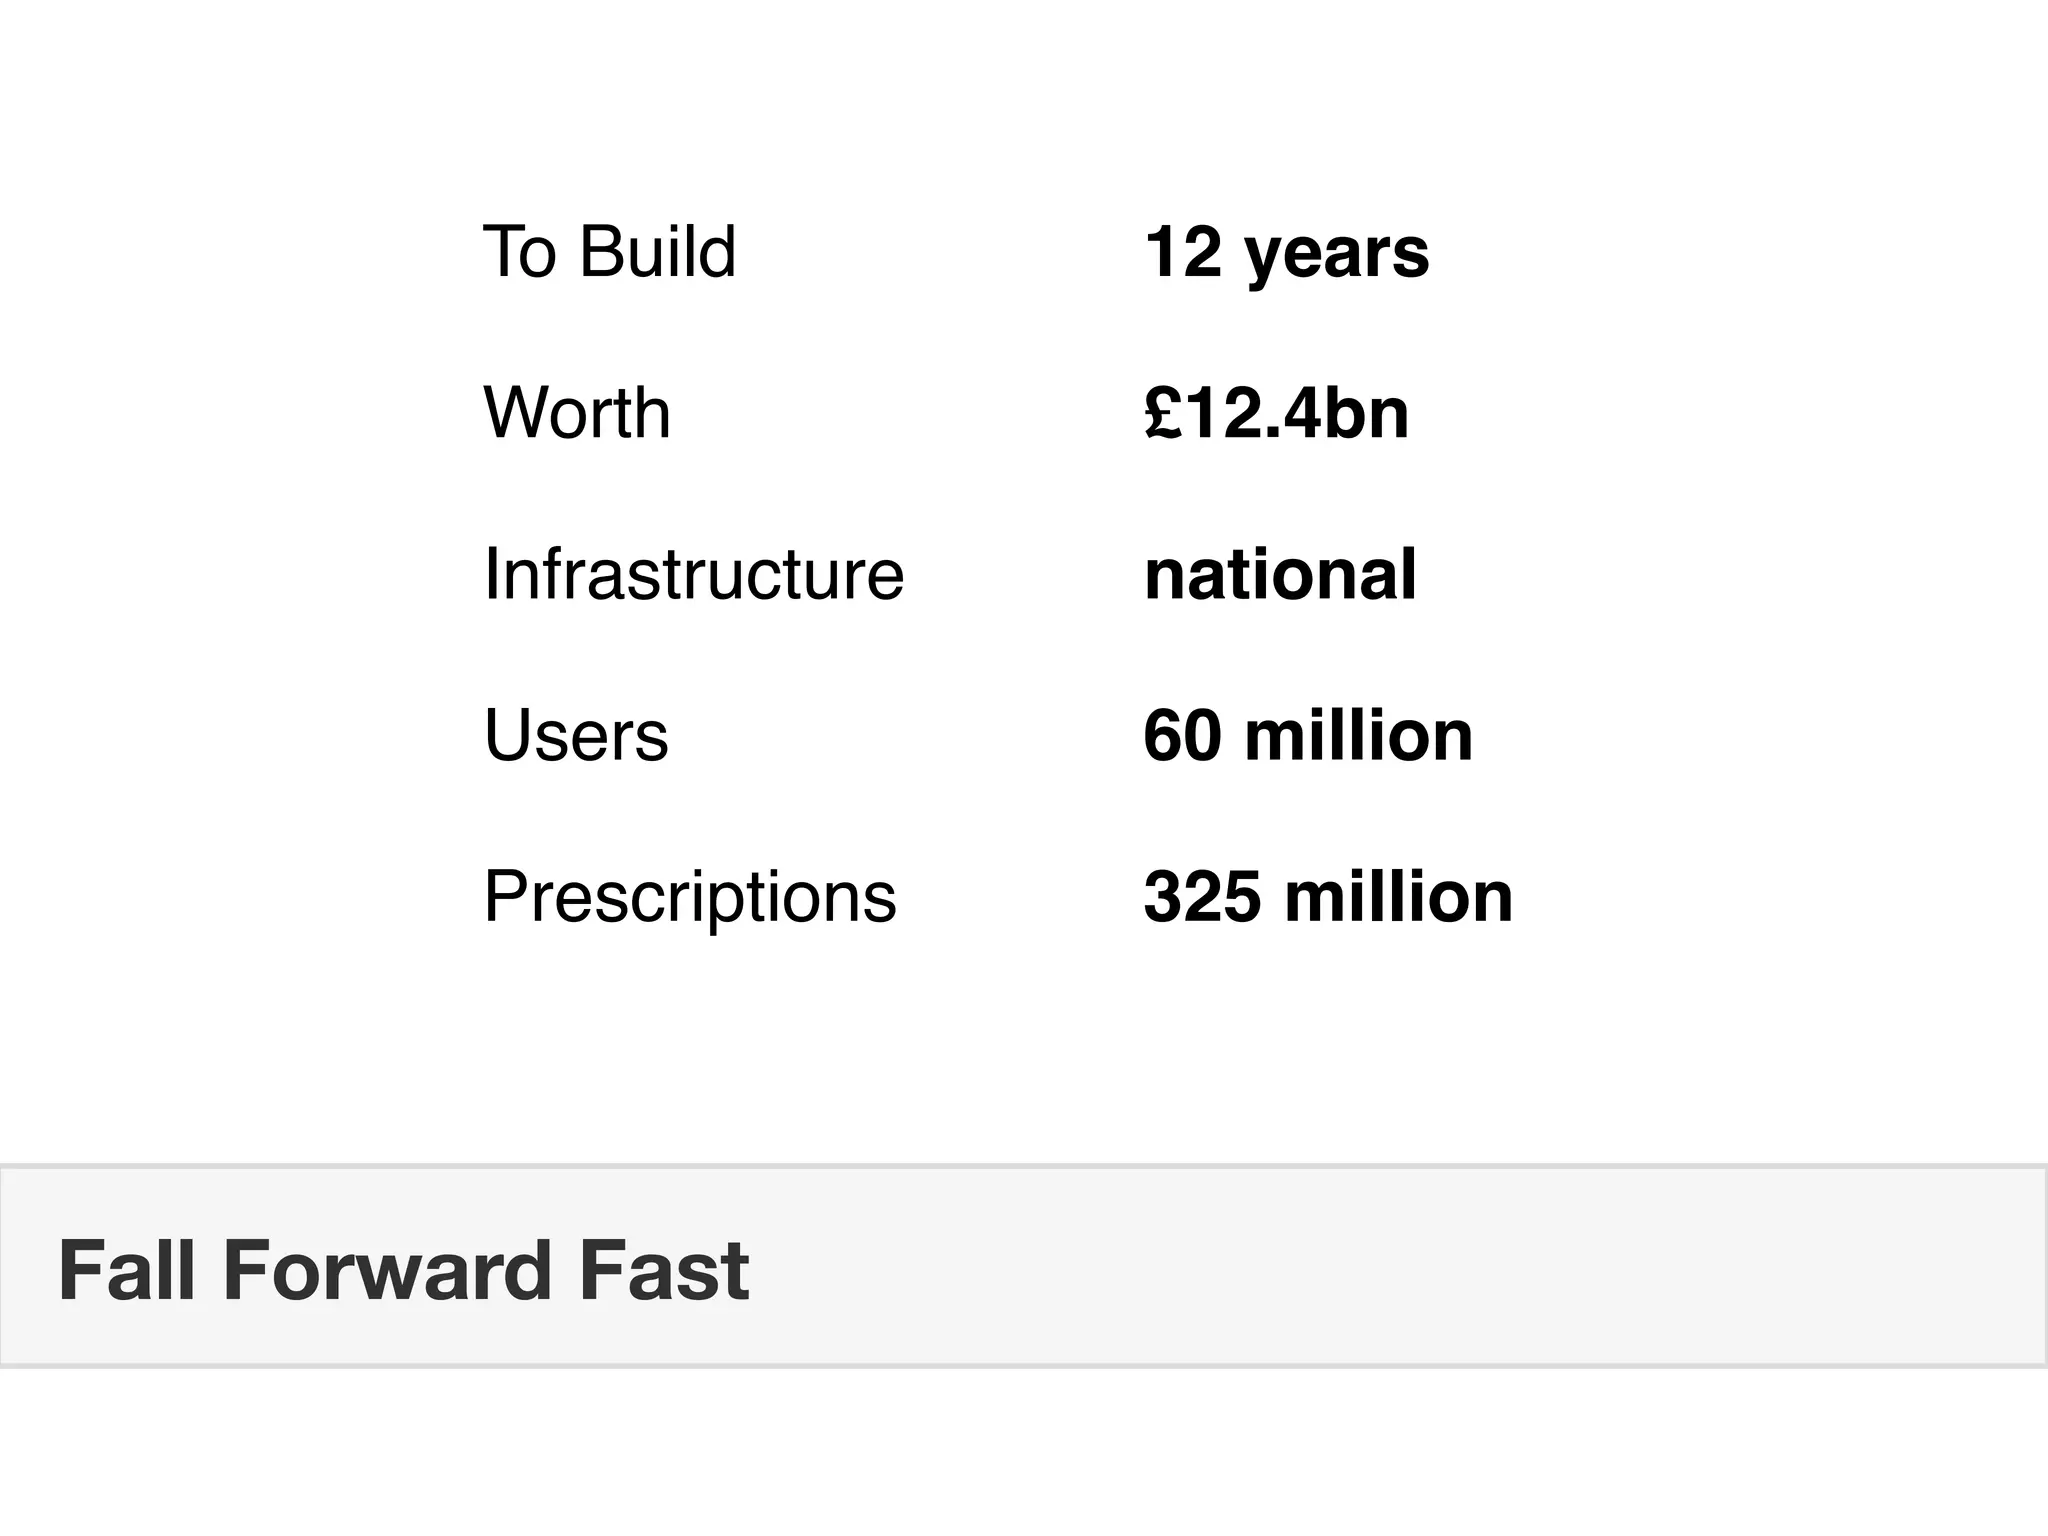2048x1536 pixels.
Task: Select the '60 million' value
Action: point(1309,735)
